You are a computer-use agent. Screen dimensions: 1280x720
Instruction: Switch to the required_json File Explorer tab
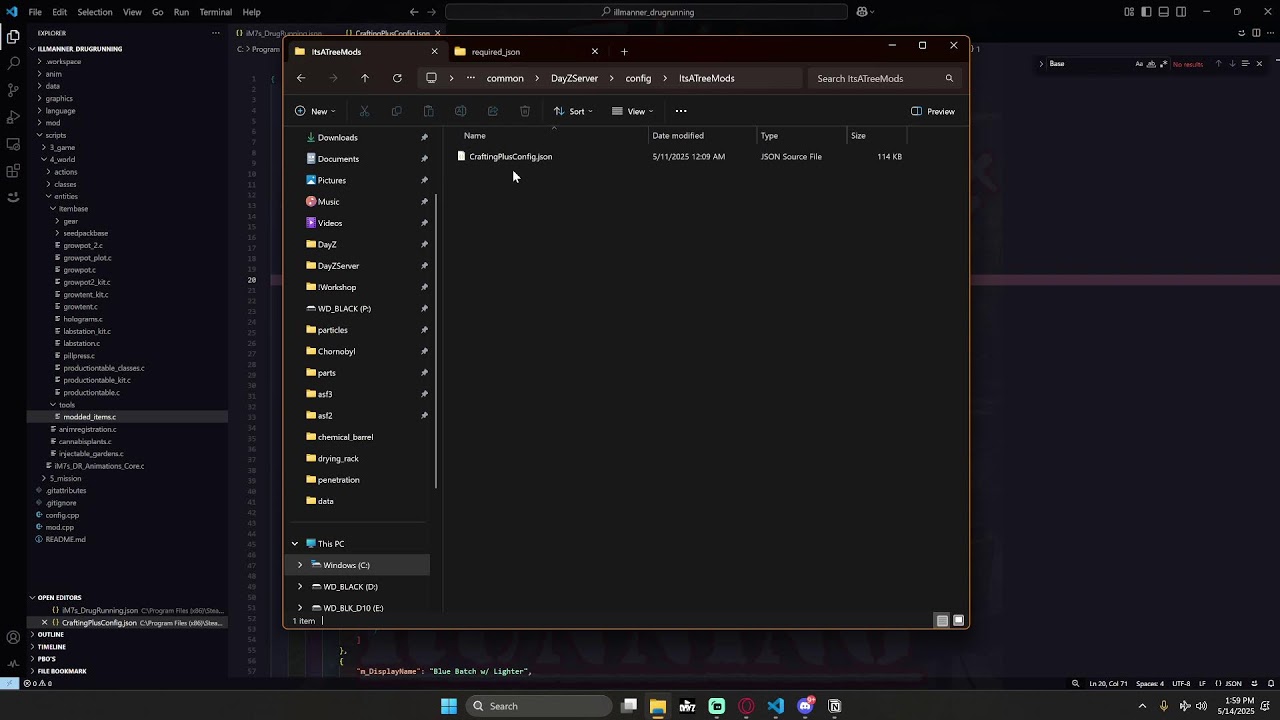(524, 52)
